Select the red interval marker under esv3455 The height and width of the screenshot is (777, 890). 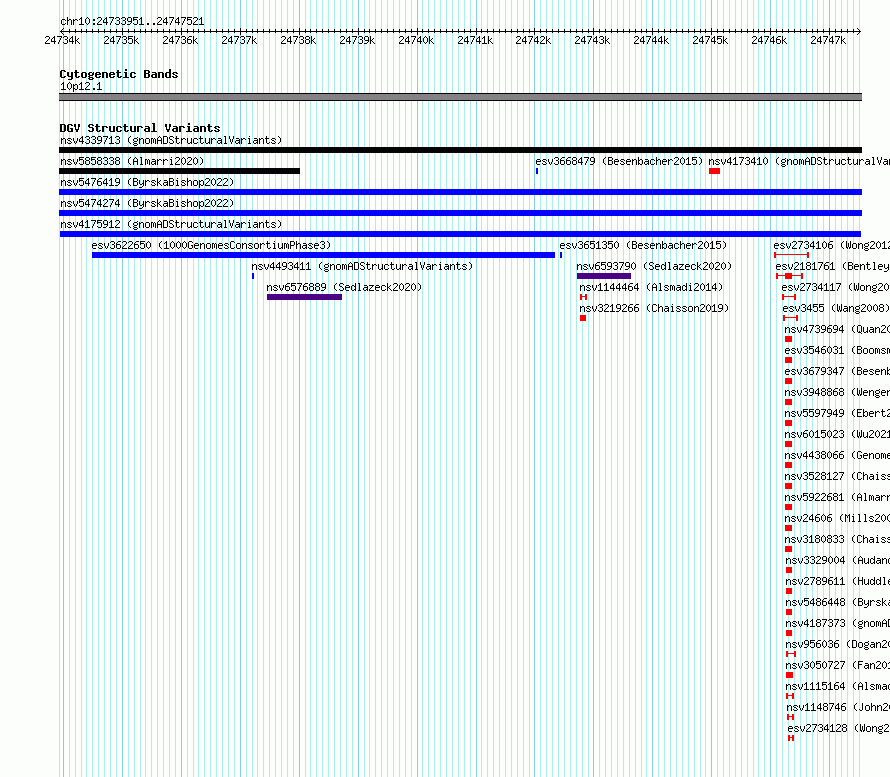tap(790, 318)
